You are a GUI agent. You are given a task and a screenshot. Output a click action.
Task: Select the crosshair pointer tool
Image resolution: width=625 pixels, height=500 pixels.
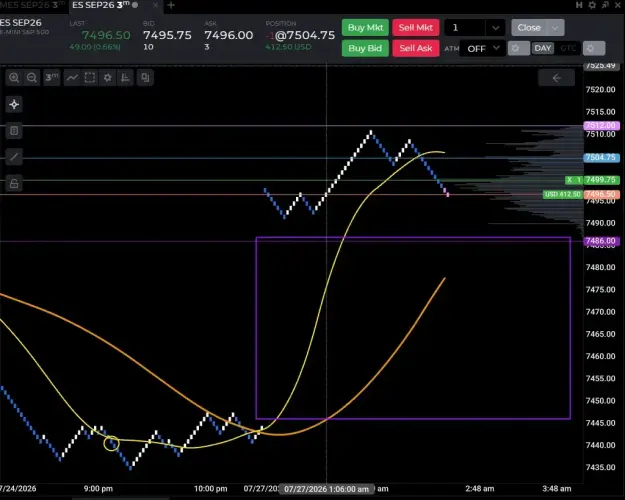click(14, 104)
